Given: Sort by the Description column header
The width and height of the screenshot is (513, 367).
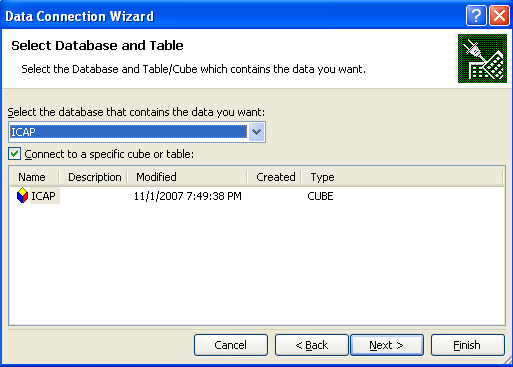Looking at the screenshot, I should tap(94, 177).
